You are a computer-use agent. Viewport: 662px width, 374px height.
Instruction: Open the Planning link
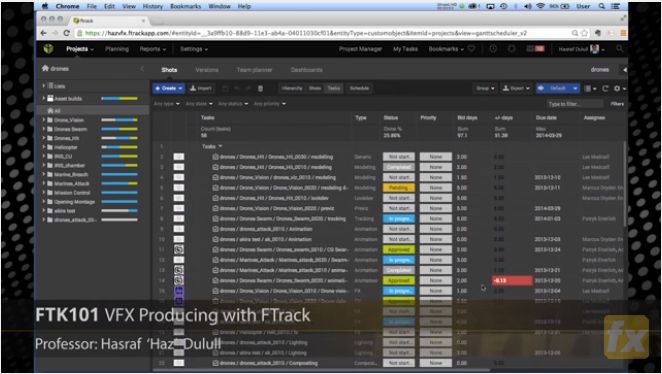click(x=117, y=49)
